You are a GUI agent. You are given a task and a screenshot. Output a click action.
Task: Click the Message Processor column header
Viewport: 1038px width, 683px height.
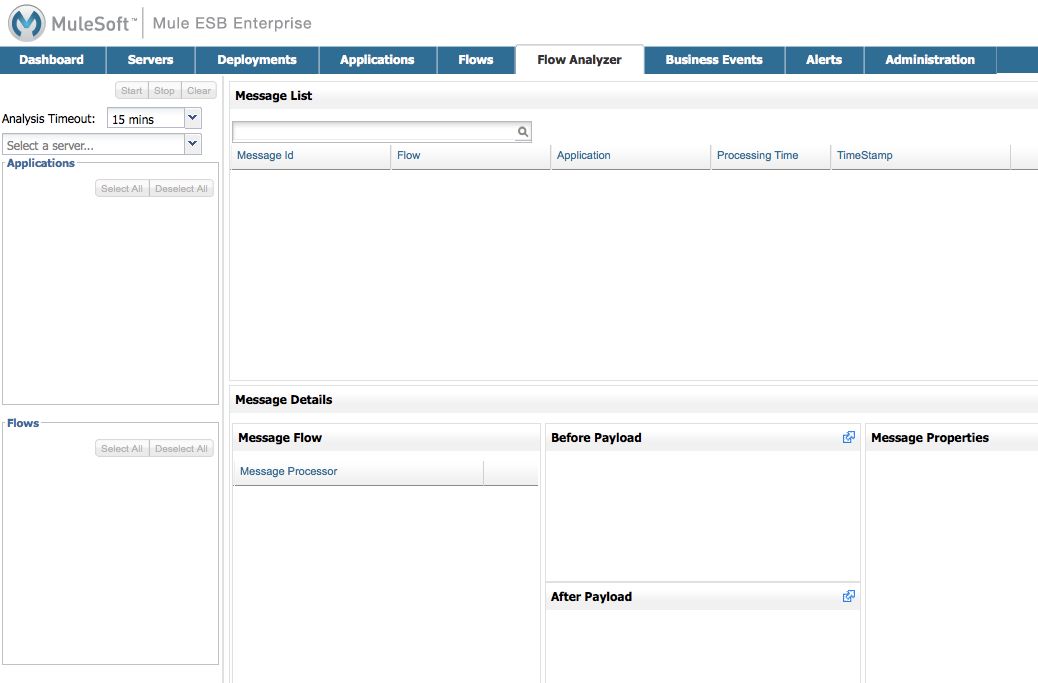point(289,472)
